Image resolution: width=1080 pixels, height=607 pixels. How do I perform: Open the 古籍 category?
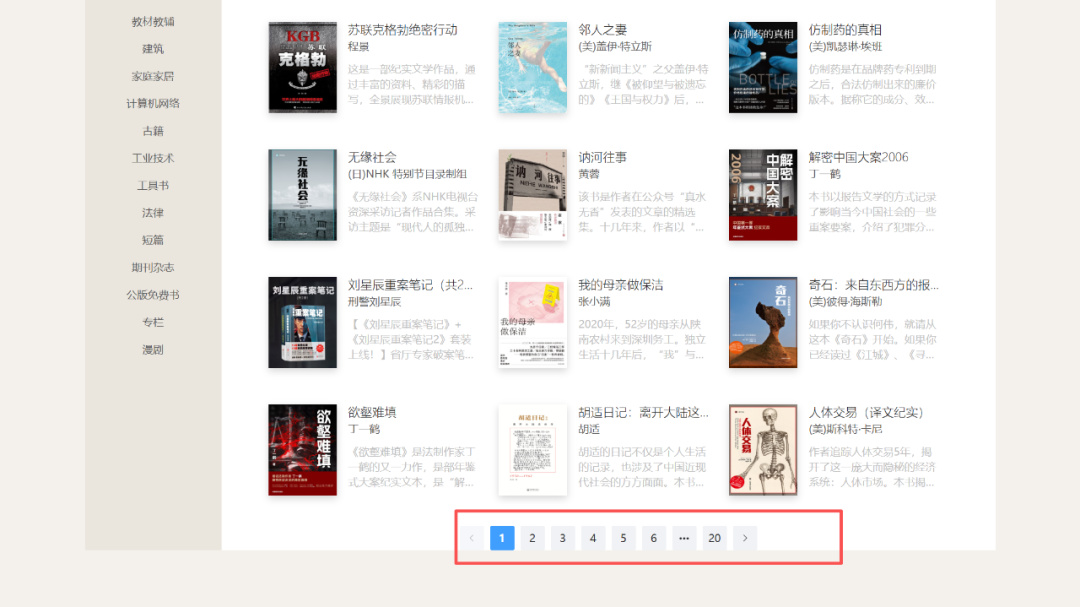(153, 131)
